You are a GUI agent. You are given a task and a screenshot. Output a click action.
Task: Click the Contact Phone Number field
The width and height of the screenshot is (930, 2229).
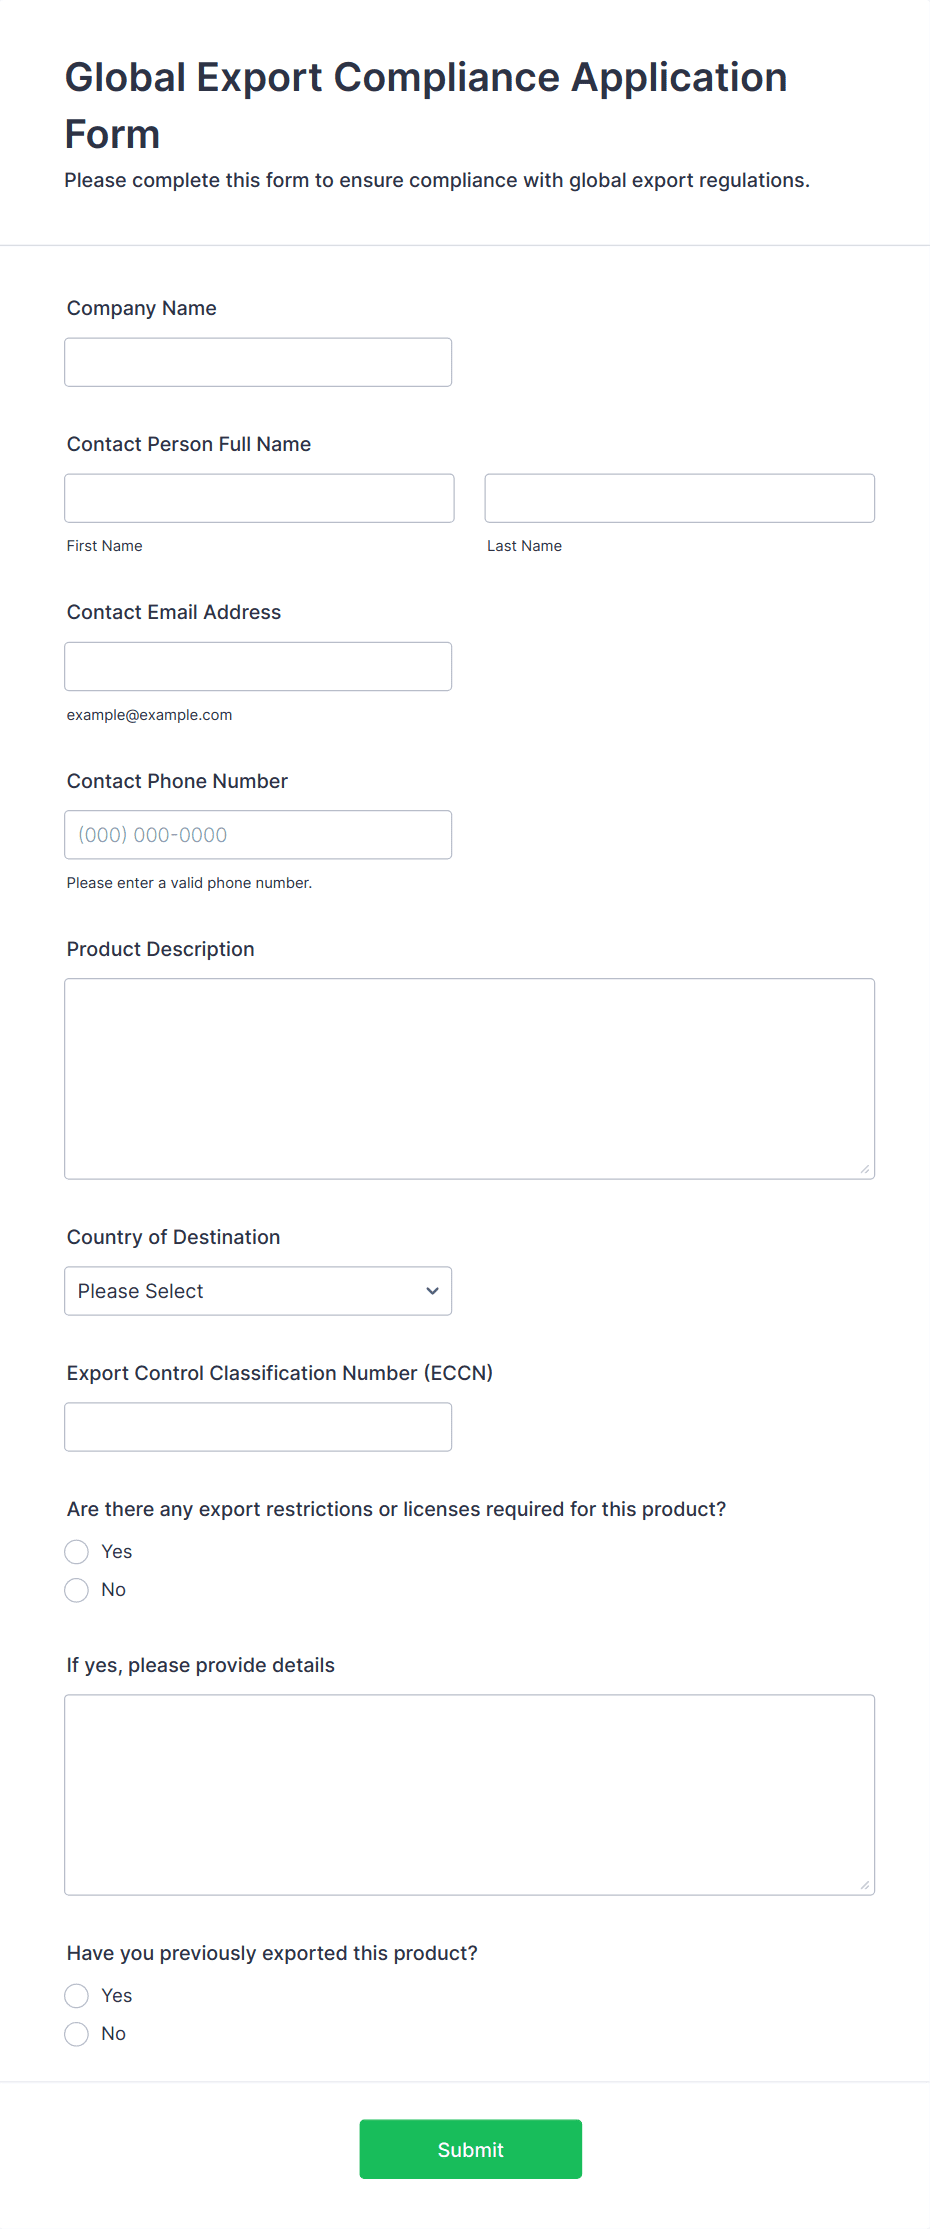tap(258, 835)
